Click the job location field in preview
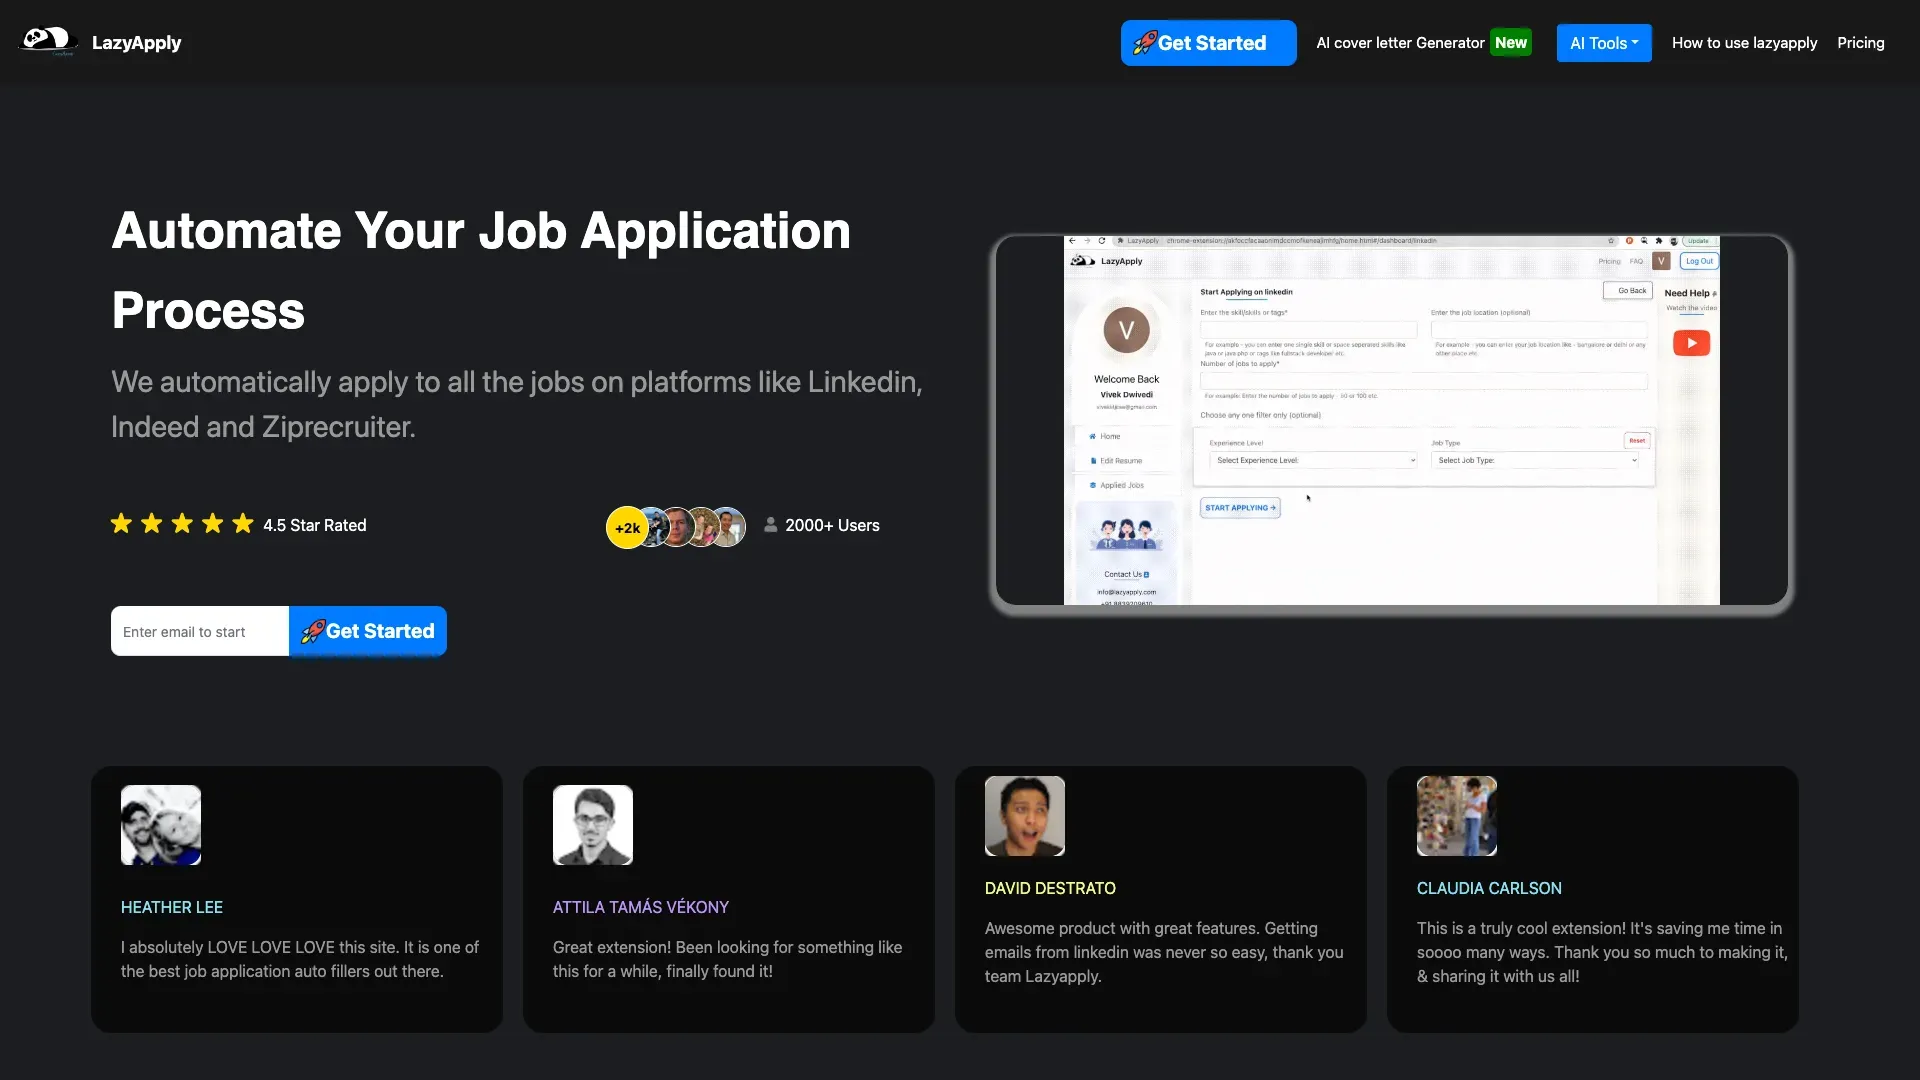1920x1080 pixels. [x=1539, y=329]
